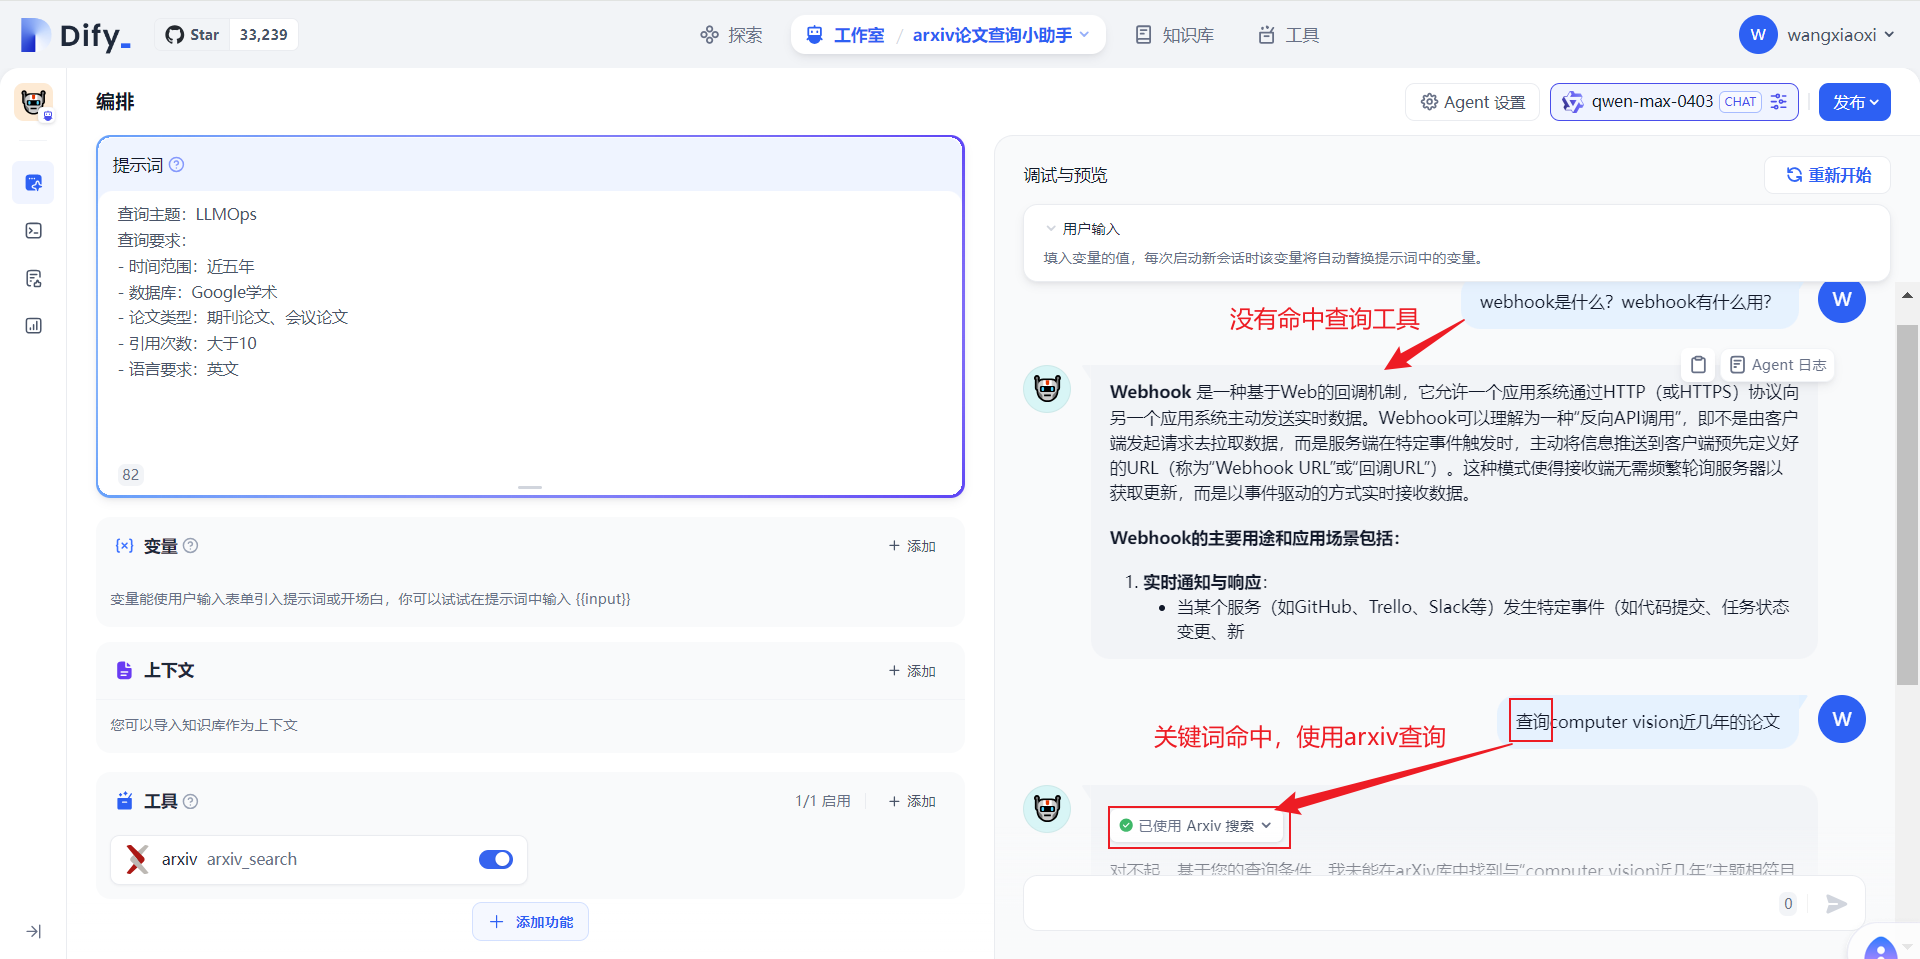Click the send message arrow icon
Screen dimensions: 1920x959
1836,904
